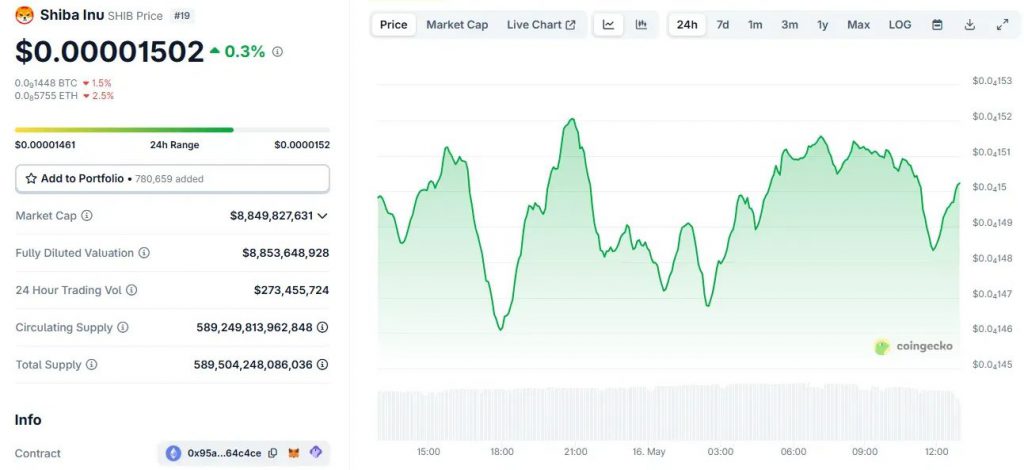
Task: Click the 589,504,248,086,036 total supply value
Action: [253, 364]
